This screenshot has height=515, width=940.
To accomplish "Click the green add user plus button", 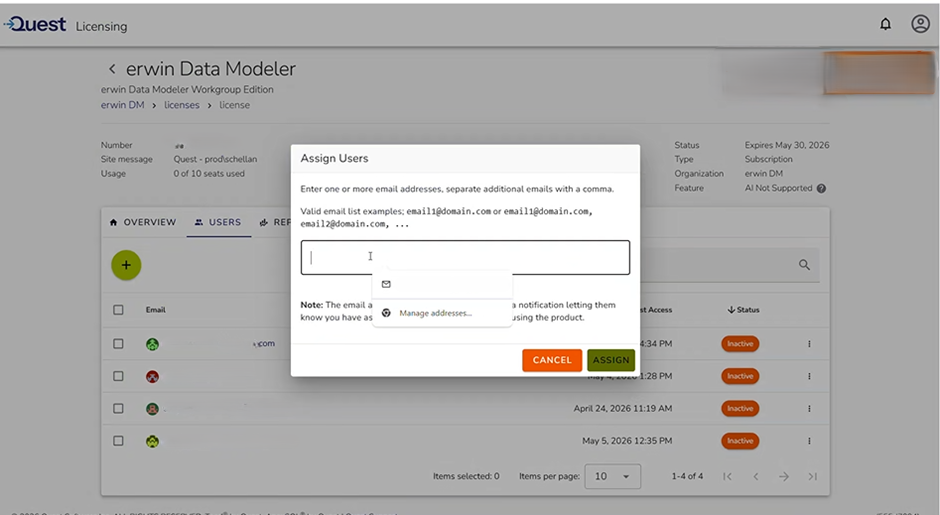I will click(126, 265).
